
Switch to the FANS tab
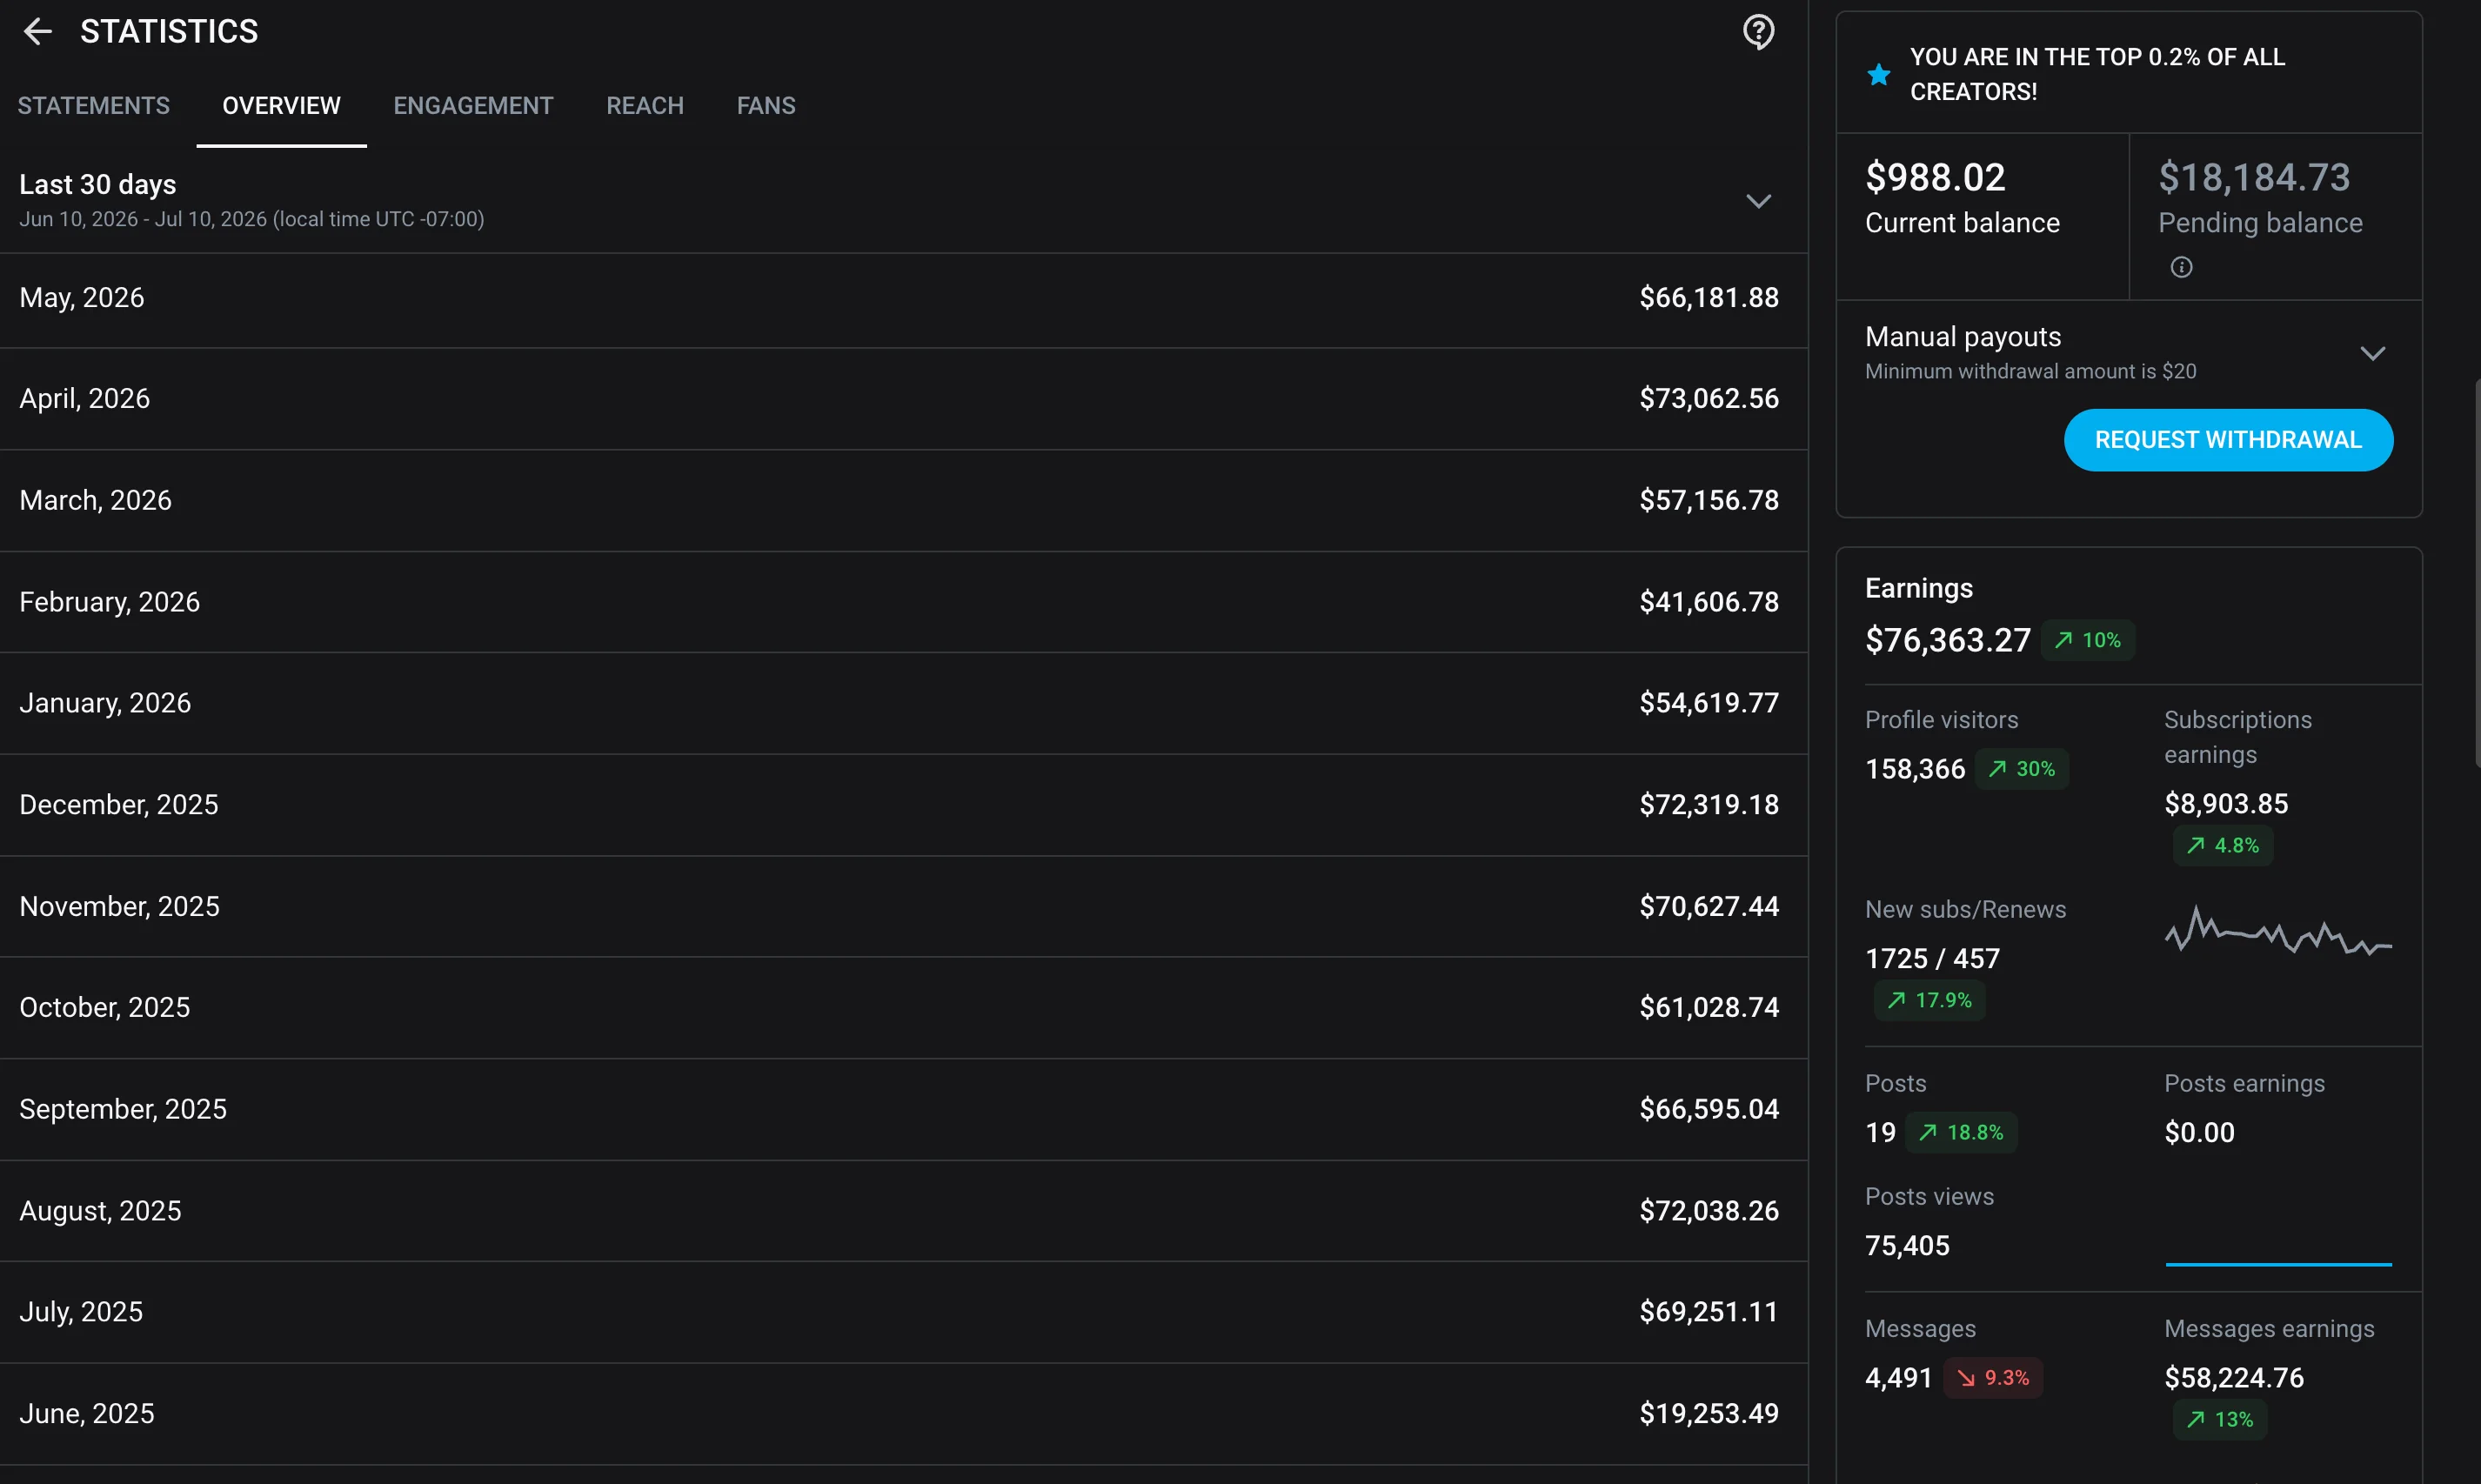pyautogui.click(x=766, y=106)
